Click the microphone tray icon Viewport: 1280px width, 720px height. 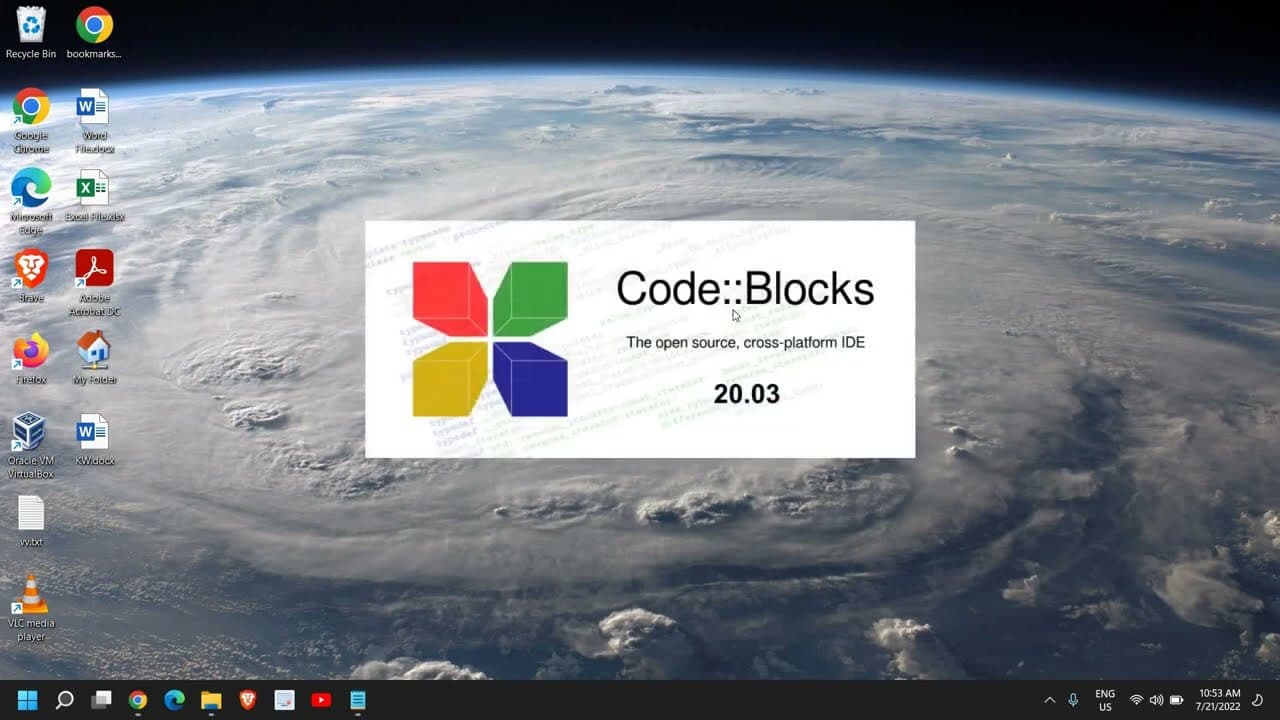pyautogui.click(x=1074, y=700)
